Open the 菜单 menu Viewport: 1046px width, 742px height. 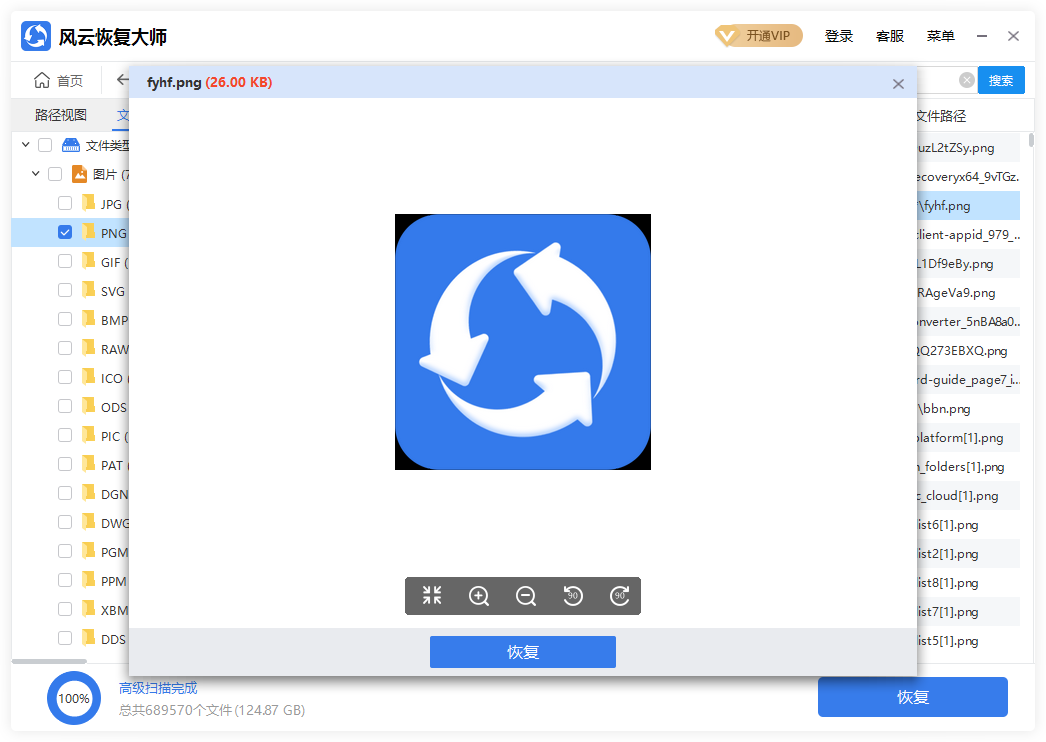[x=940, y=35]
